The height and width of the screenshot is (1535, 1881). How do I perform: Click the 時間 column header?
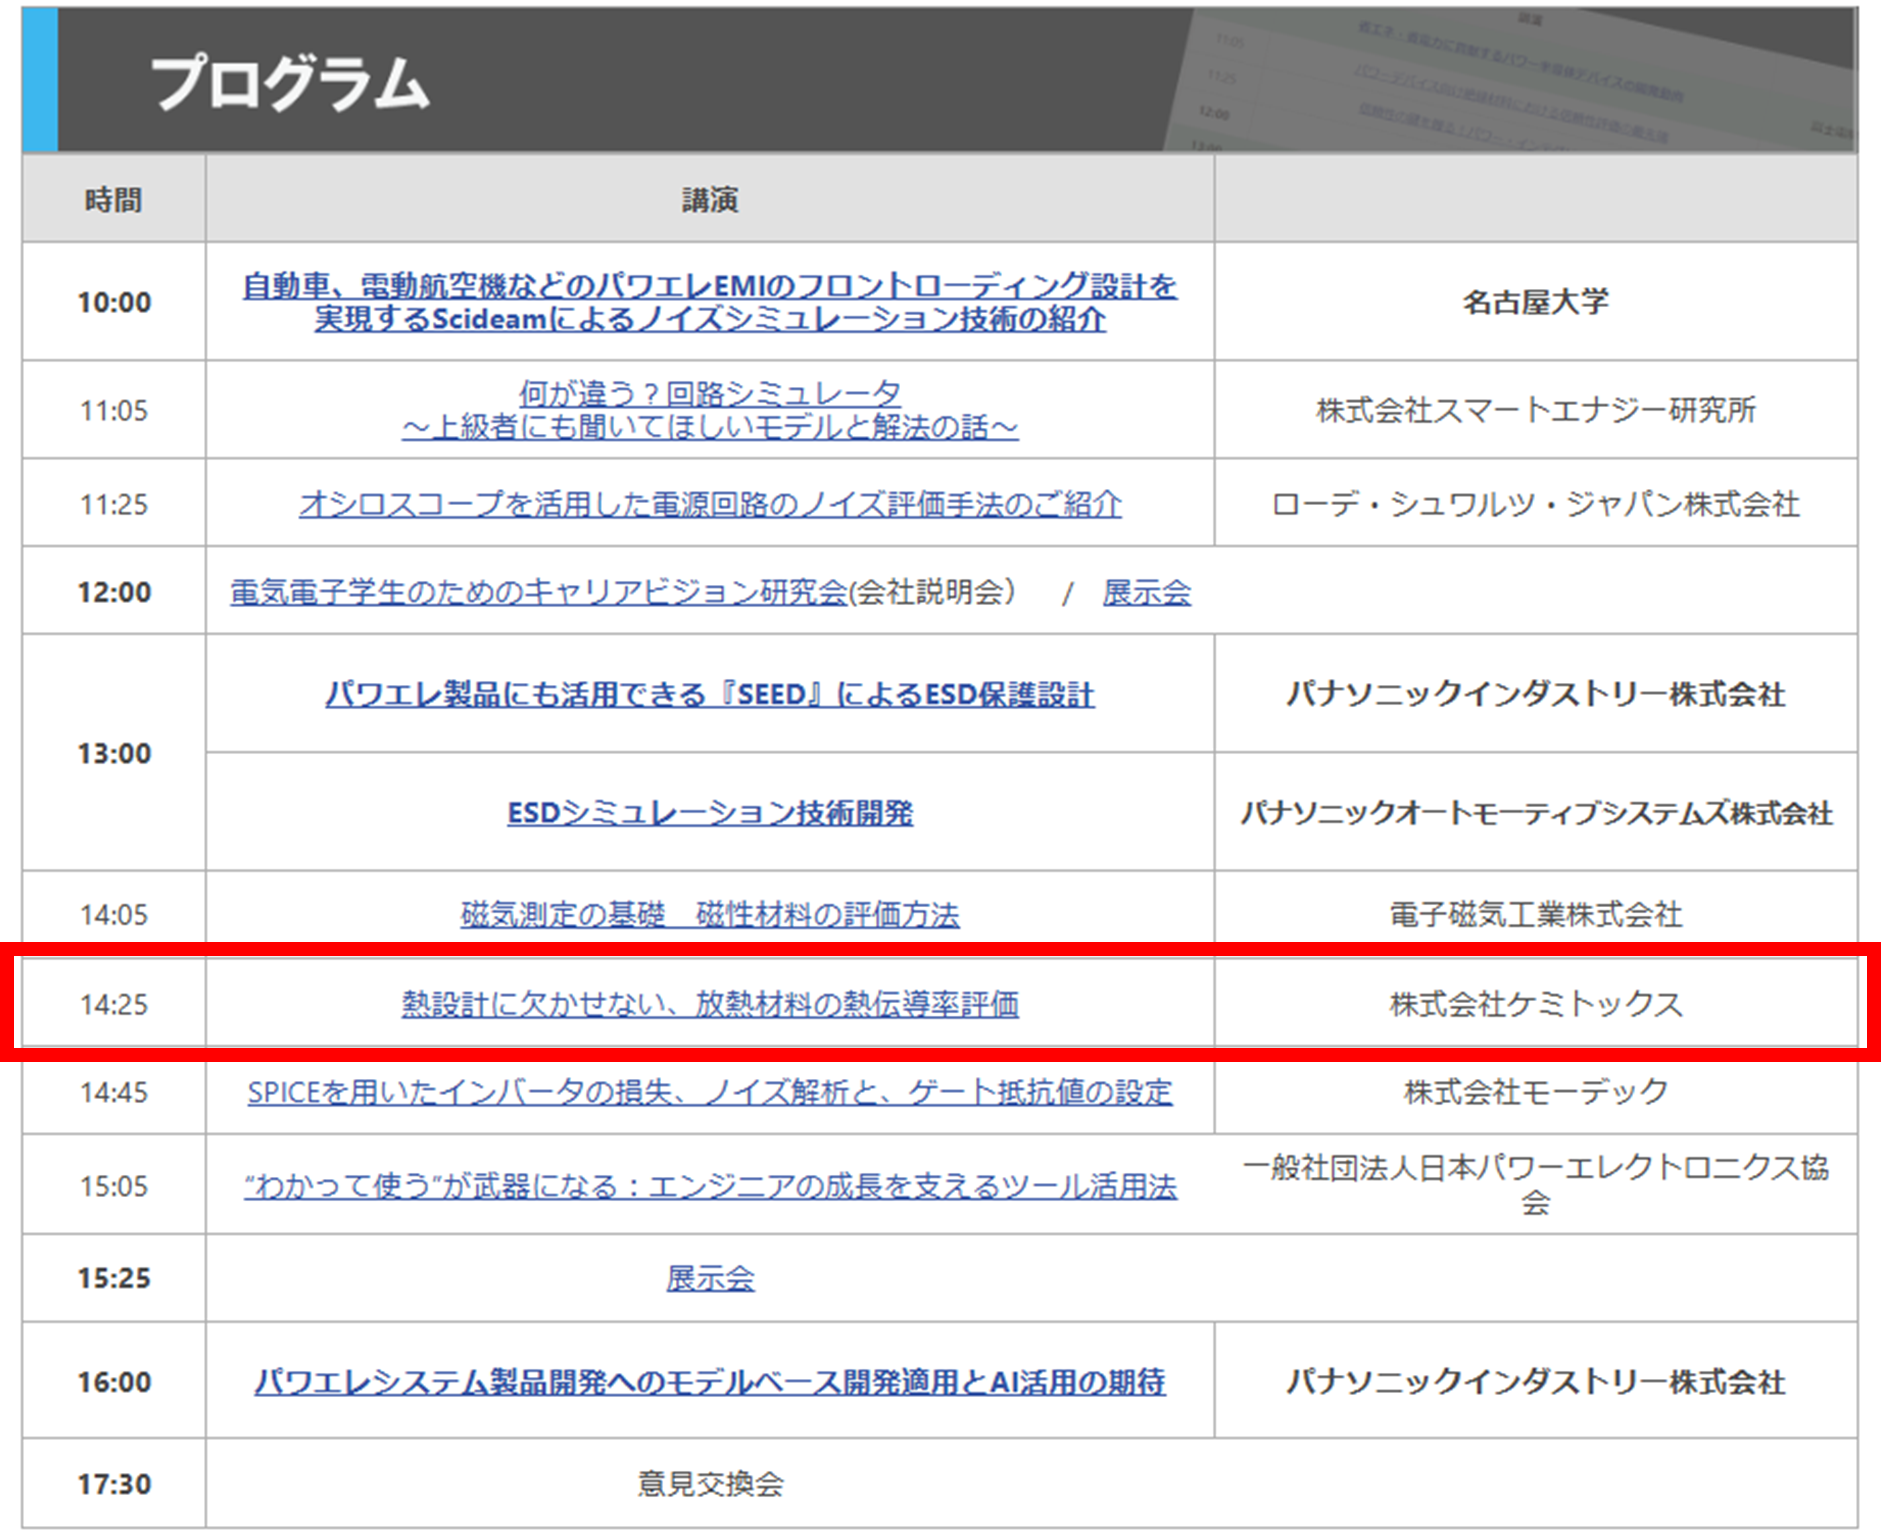[113, 200]
